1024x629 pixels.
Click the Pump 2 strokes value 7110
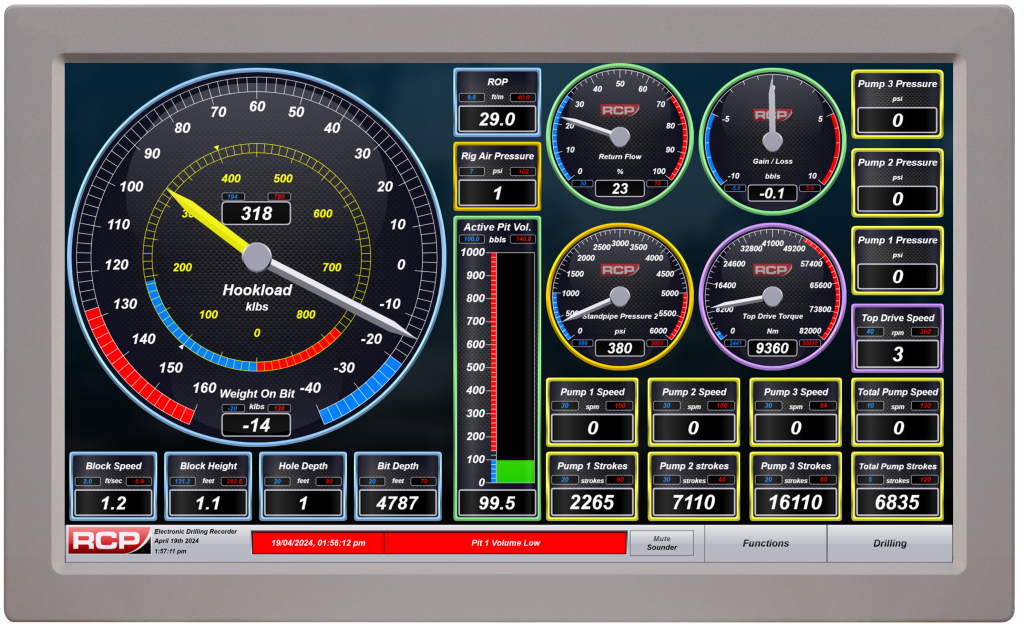694,502
